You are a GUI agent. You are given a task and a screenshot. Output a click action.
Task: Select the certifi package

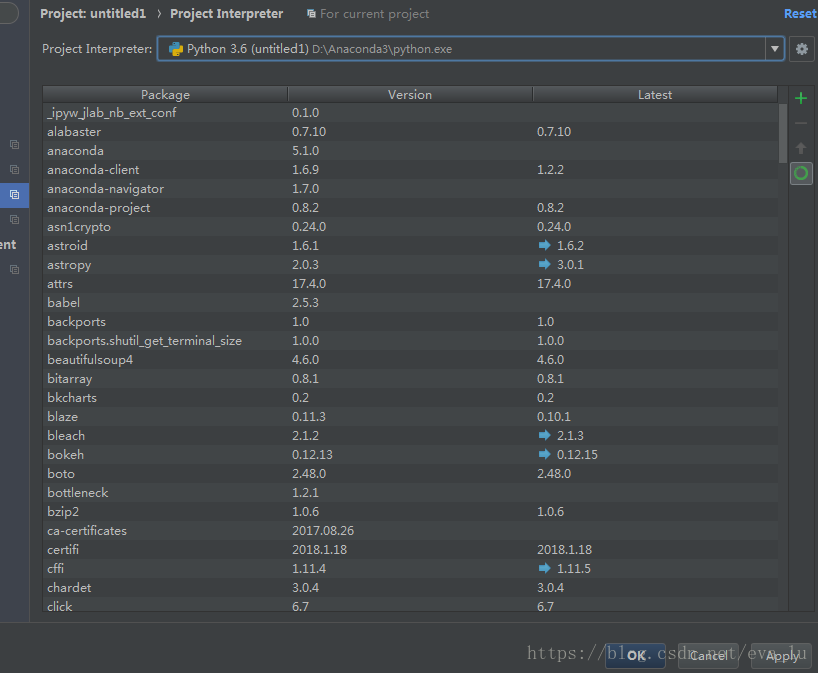click(63, 550)
